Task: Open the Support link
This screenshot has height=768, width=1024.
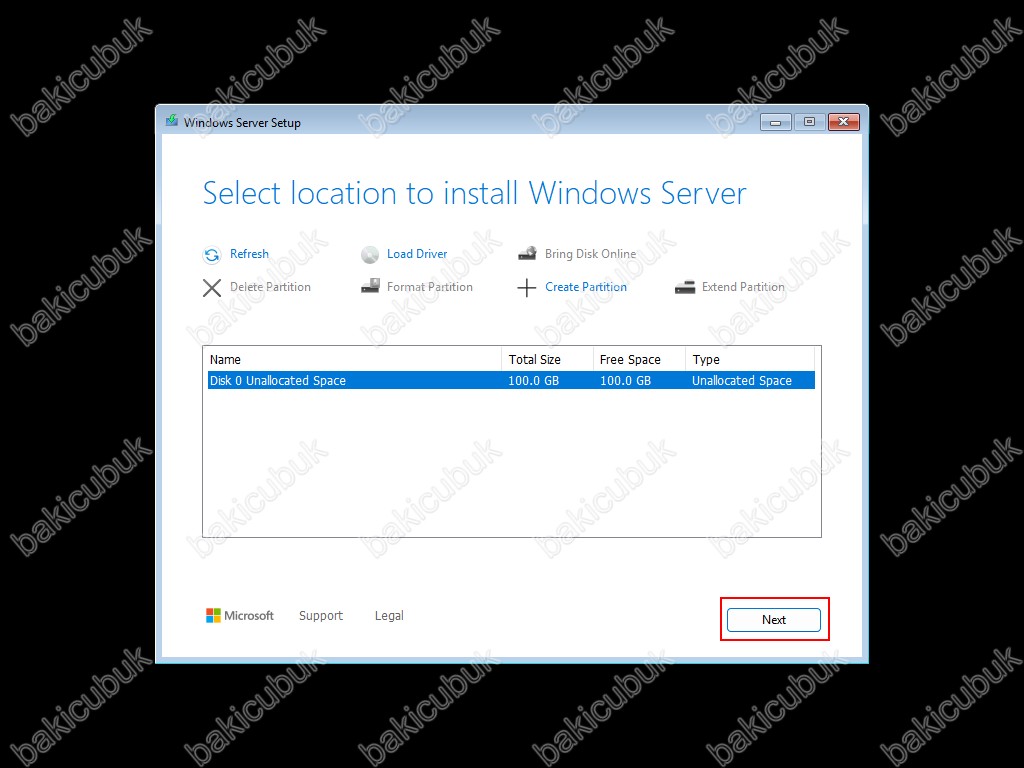Action: click(x=321, y=616)
